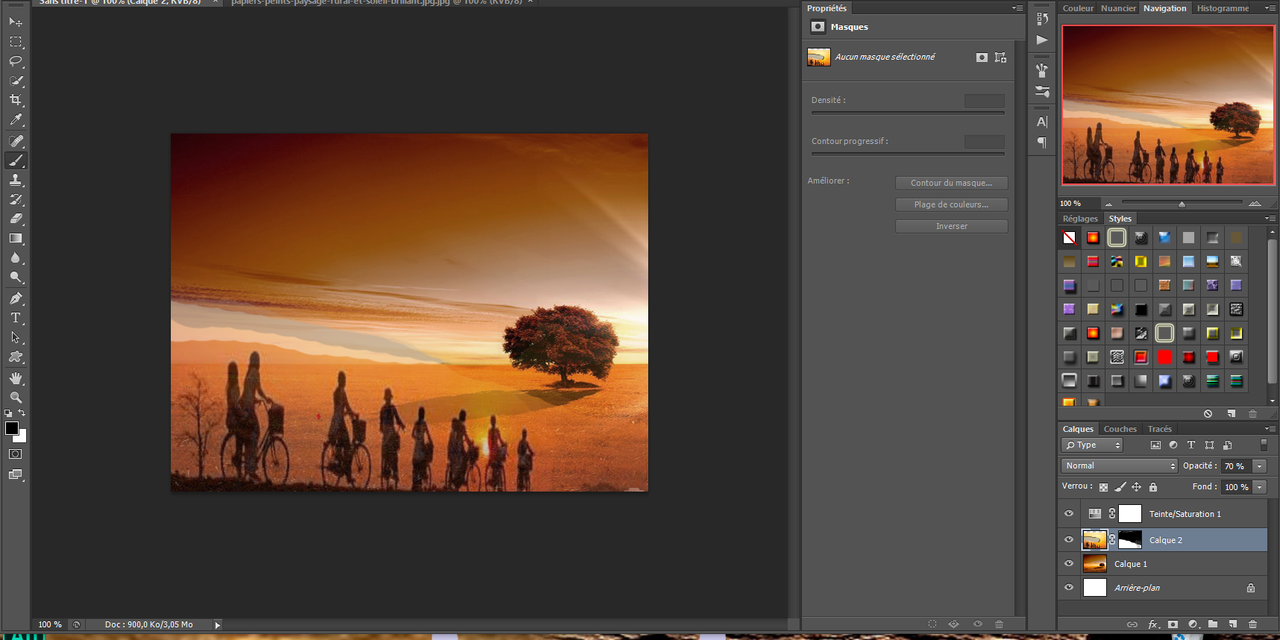The image size is (1280, 640).
Task: Click the Inverser button
Action: [951, 226]
